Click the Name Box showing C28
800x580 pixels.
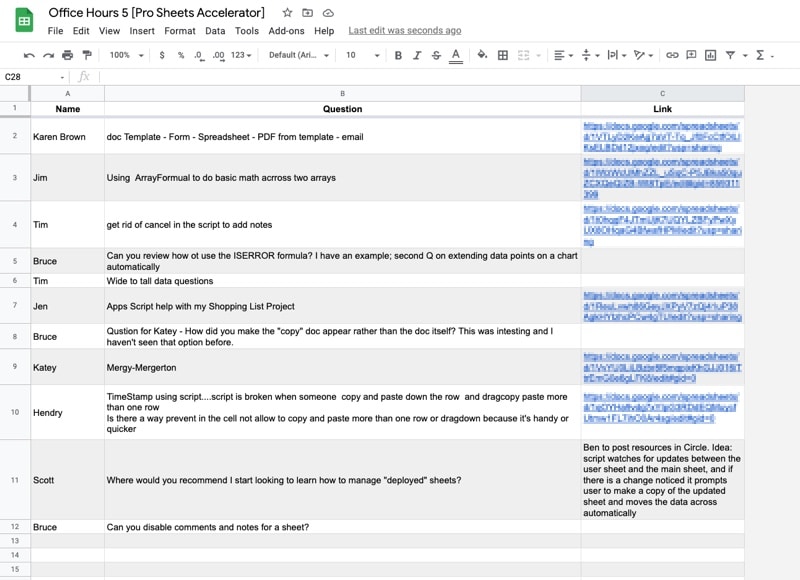tap(34, 77)
